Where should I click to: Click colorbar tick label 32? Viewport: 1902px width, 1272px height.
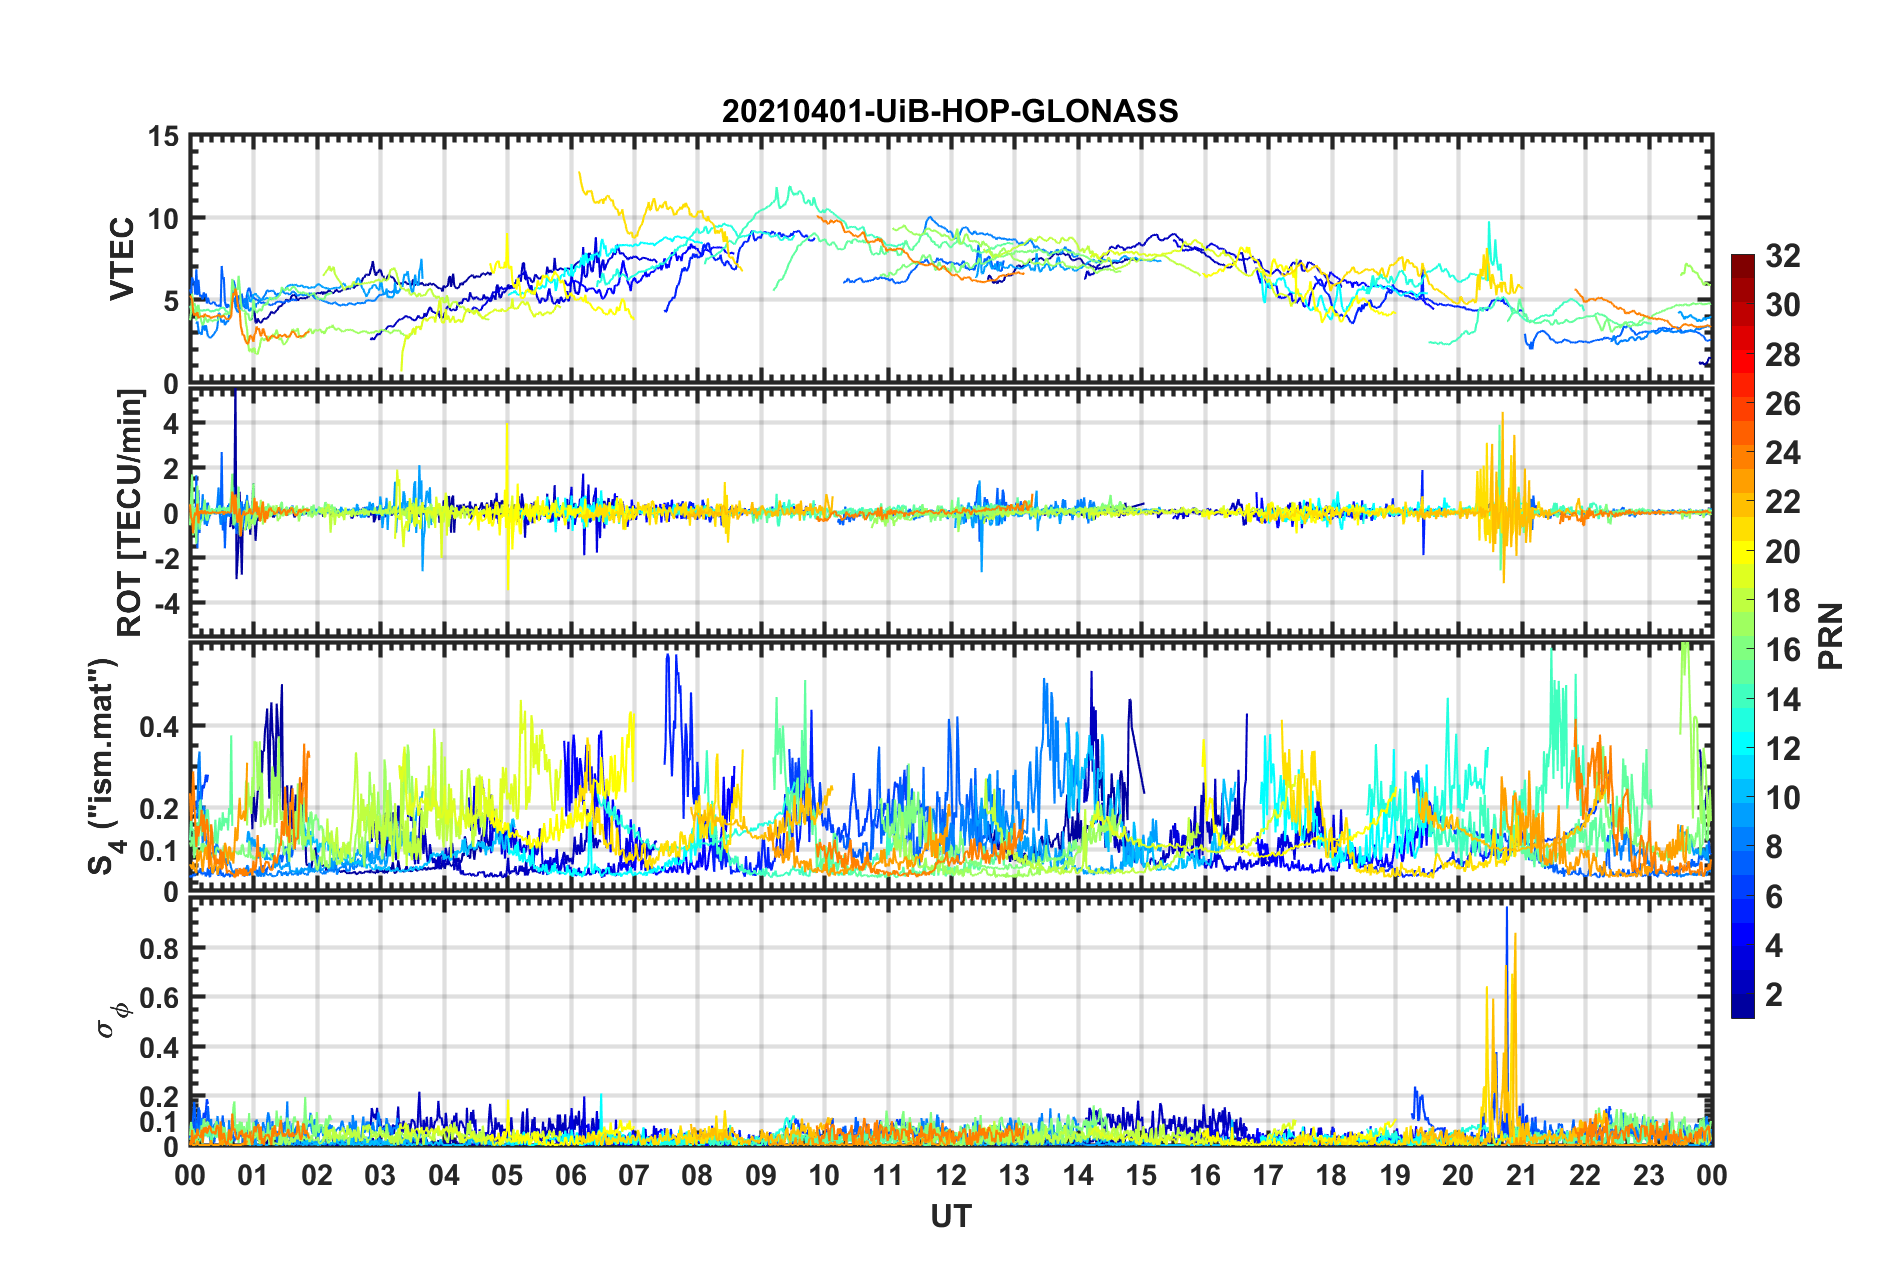point(1782,256)
